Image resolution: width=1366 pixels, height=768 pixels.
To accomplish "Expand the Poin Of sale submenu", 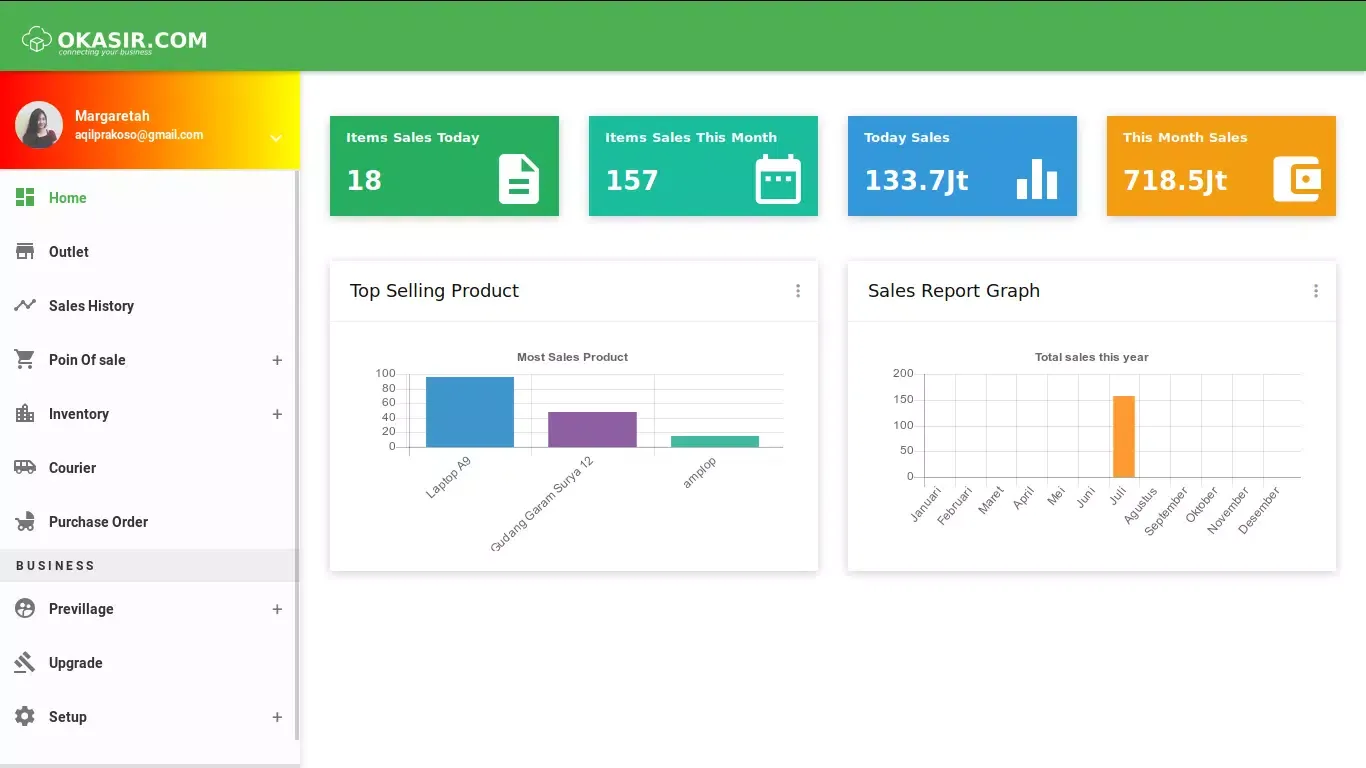I will pos(277,360).
